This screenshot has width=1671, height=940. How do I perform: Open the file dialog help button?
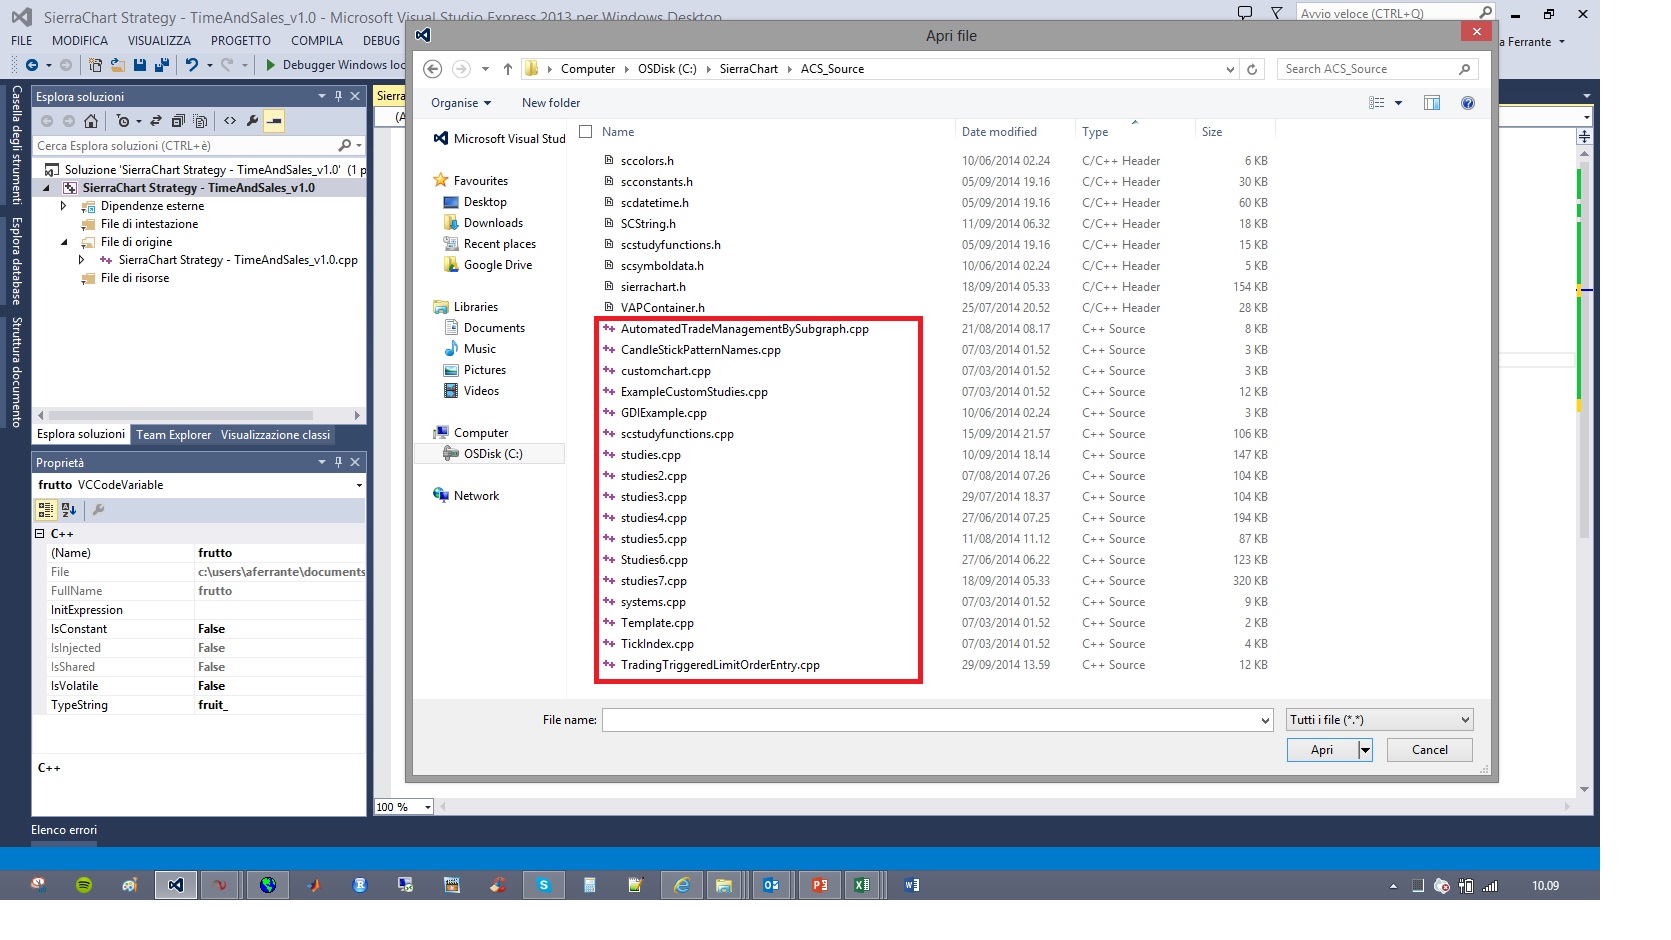pyautogui.click(x=1468, y=103)
